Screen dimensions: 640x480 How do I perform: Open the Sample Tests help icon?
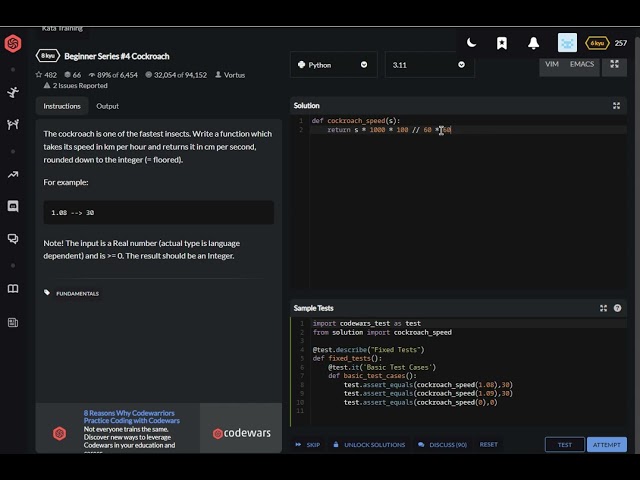(617, 308)
